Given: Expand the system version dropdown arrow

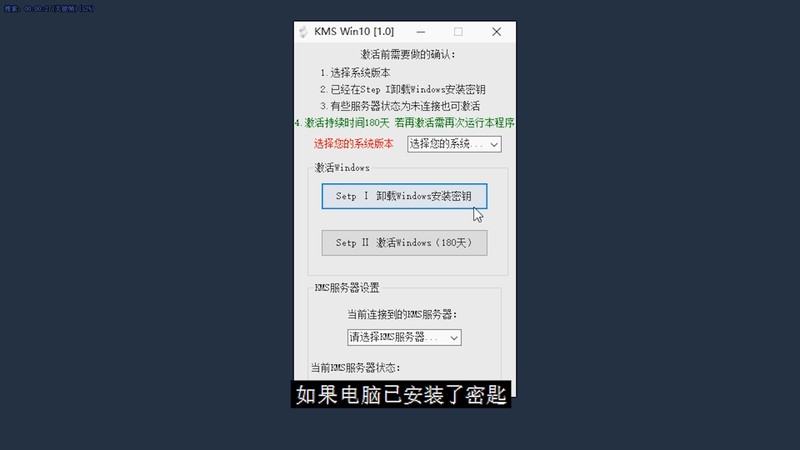Looking at the screenshot, I should point(494,145).
